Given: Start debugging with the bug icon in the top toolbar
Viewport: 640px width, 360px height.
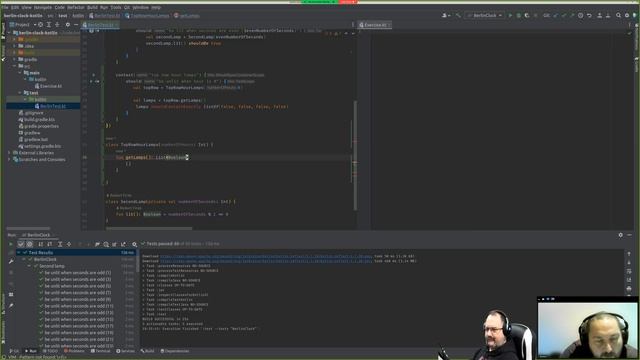Looking at the screenshot, I should pos(519,16).
